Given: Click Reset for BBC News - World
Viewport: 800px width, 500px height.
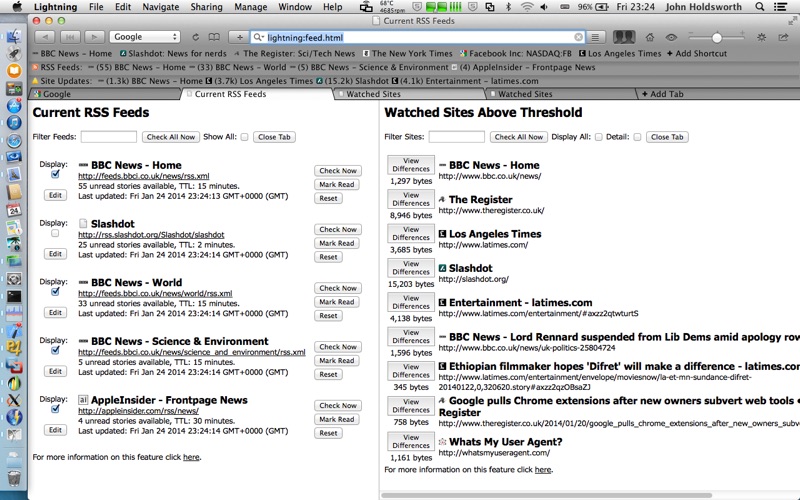Looking at the screenshot, I should [x=328, y=316].
